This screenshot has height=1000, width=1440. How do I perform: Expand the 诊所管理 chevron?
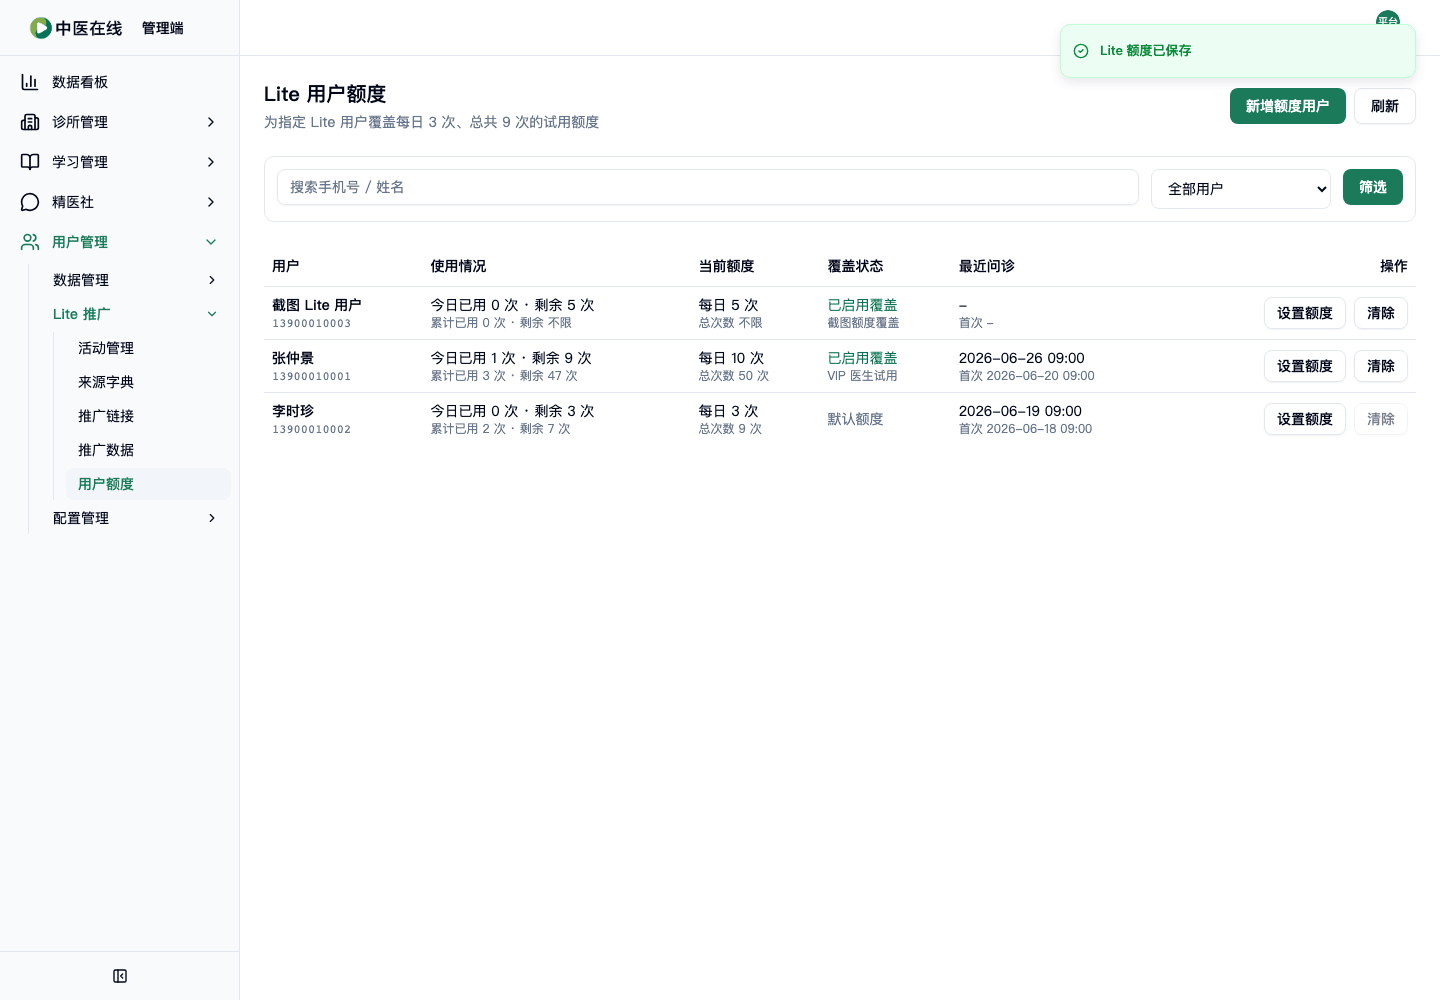pos(211,122)
